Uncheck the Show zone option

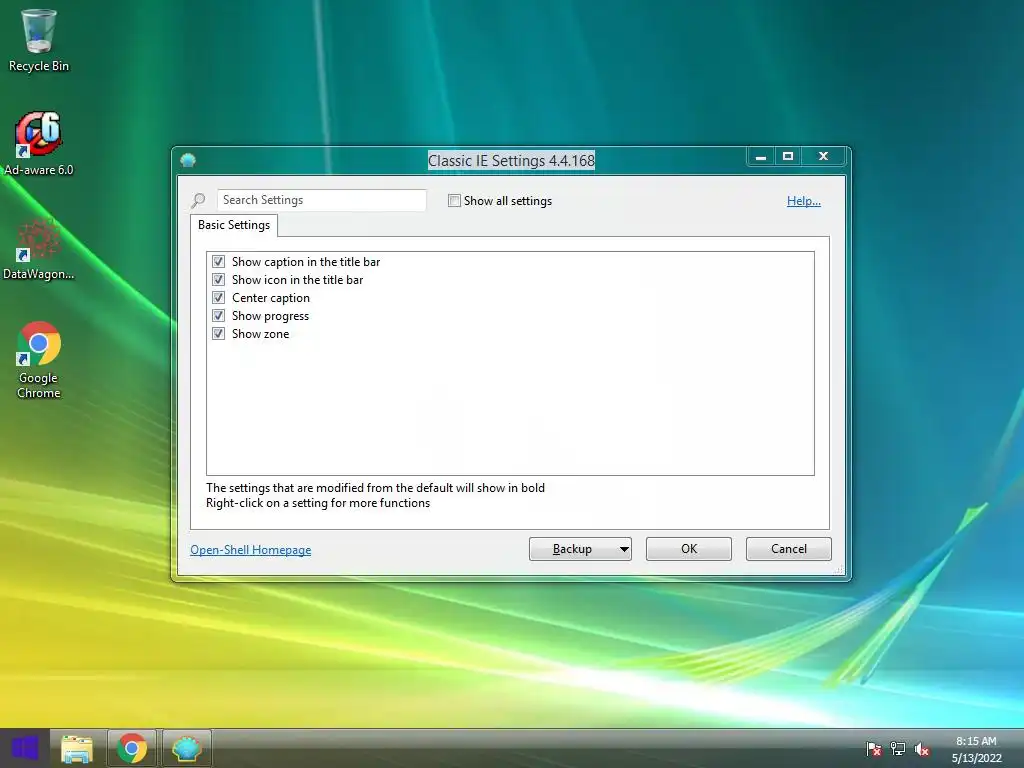[219, 334]
